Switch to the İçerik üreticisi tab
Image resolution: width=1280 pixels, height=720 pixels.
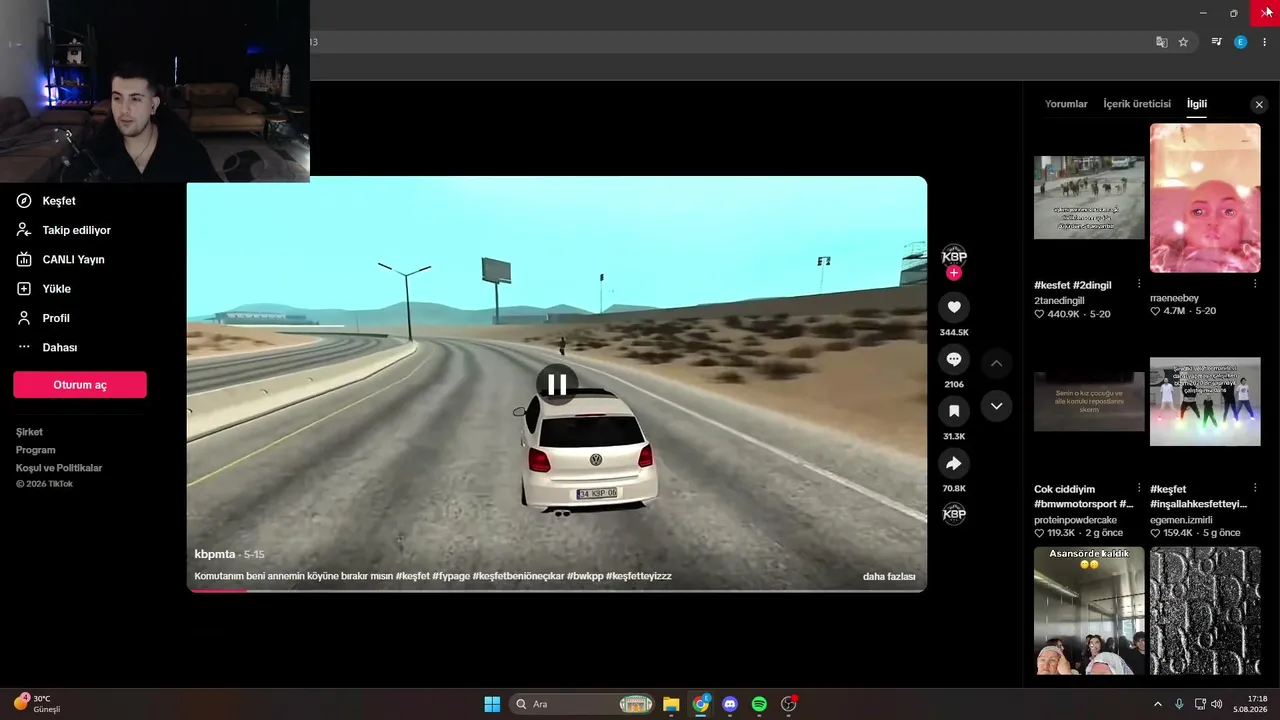click(1137, 104)
